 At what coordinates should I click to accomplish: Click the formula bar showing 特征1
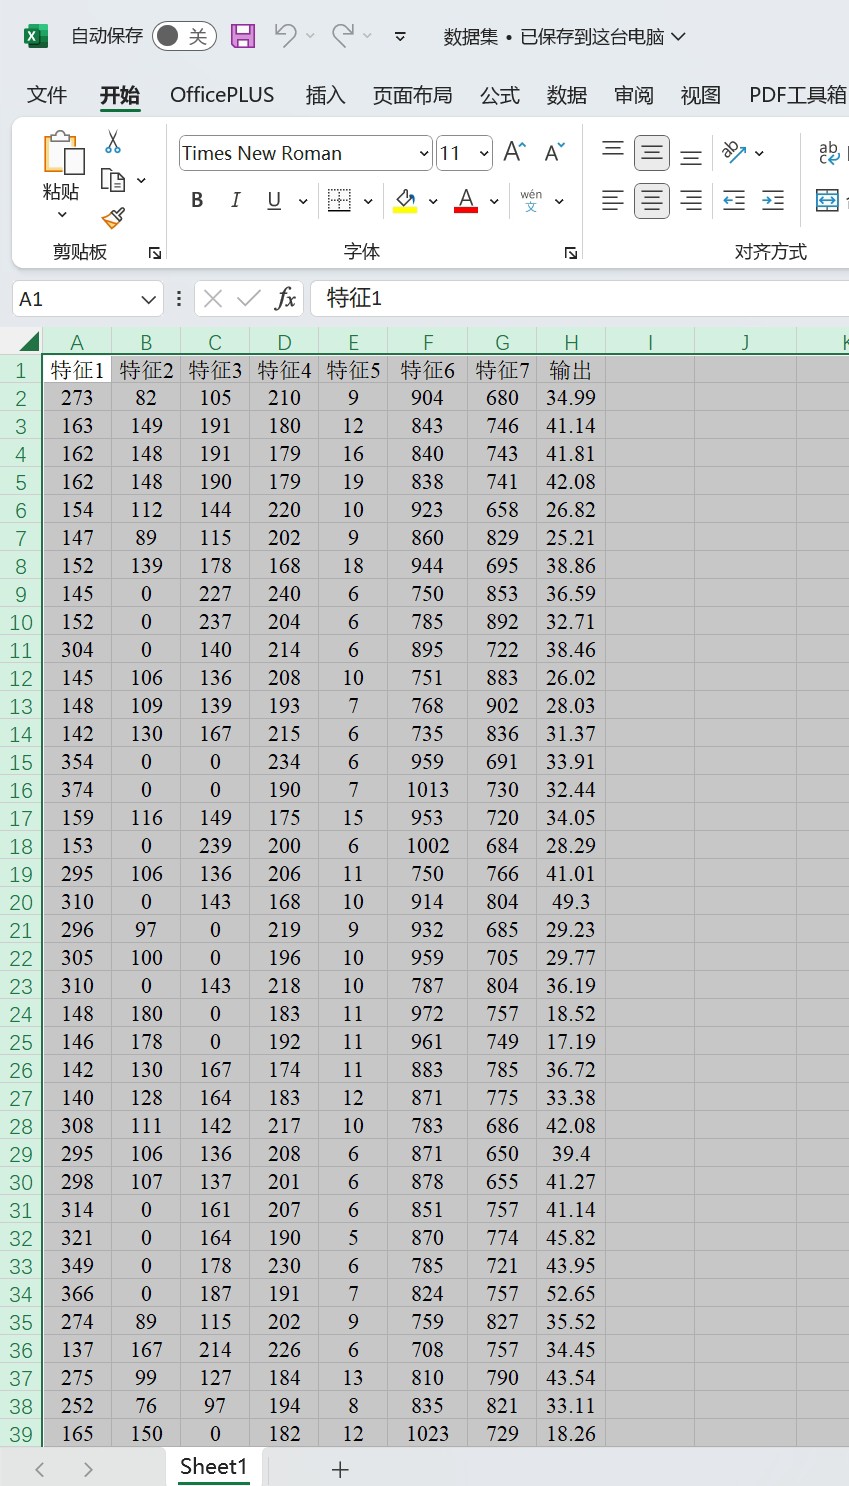(x=580, y=298)
